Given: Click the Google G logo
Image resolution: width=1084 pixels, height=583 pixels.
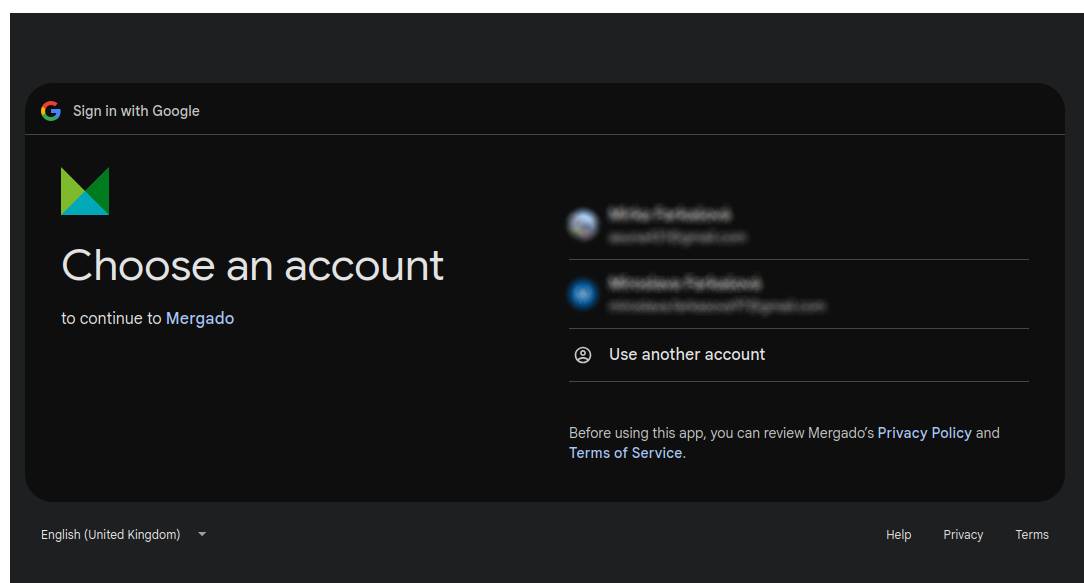Looking at the screenshot, I should point(50,111).
